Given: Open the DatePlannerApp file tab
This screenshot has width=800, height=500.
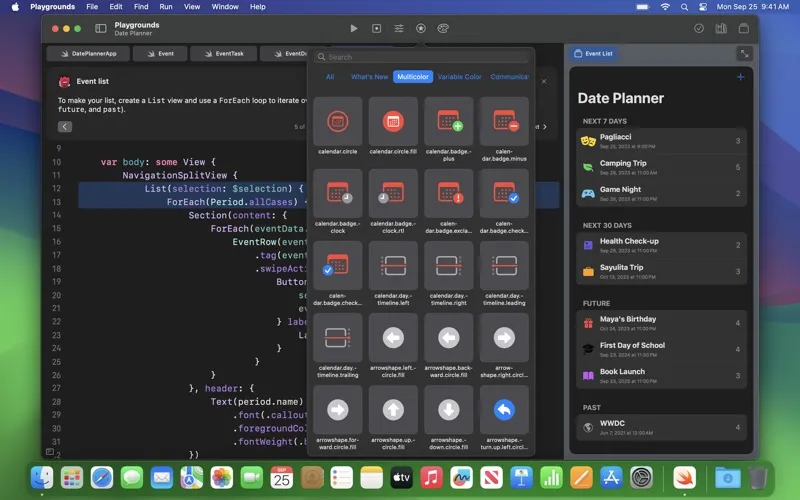Looking at the screenshot, I should [88, 54].
